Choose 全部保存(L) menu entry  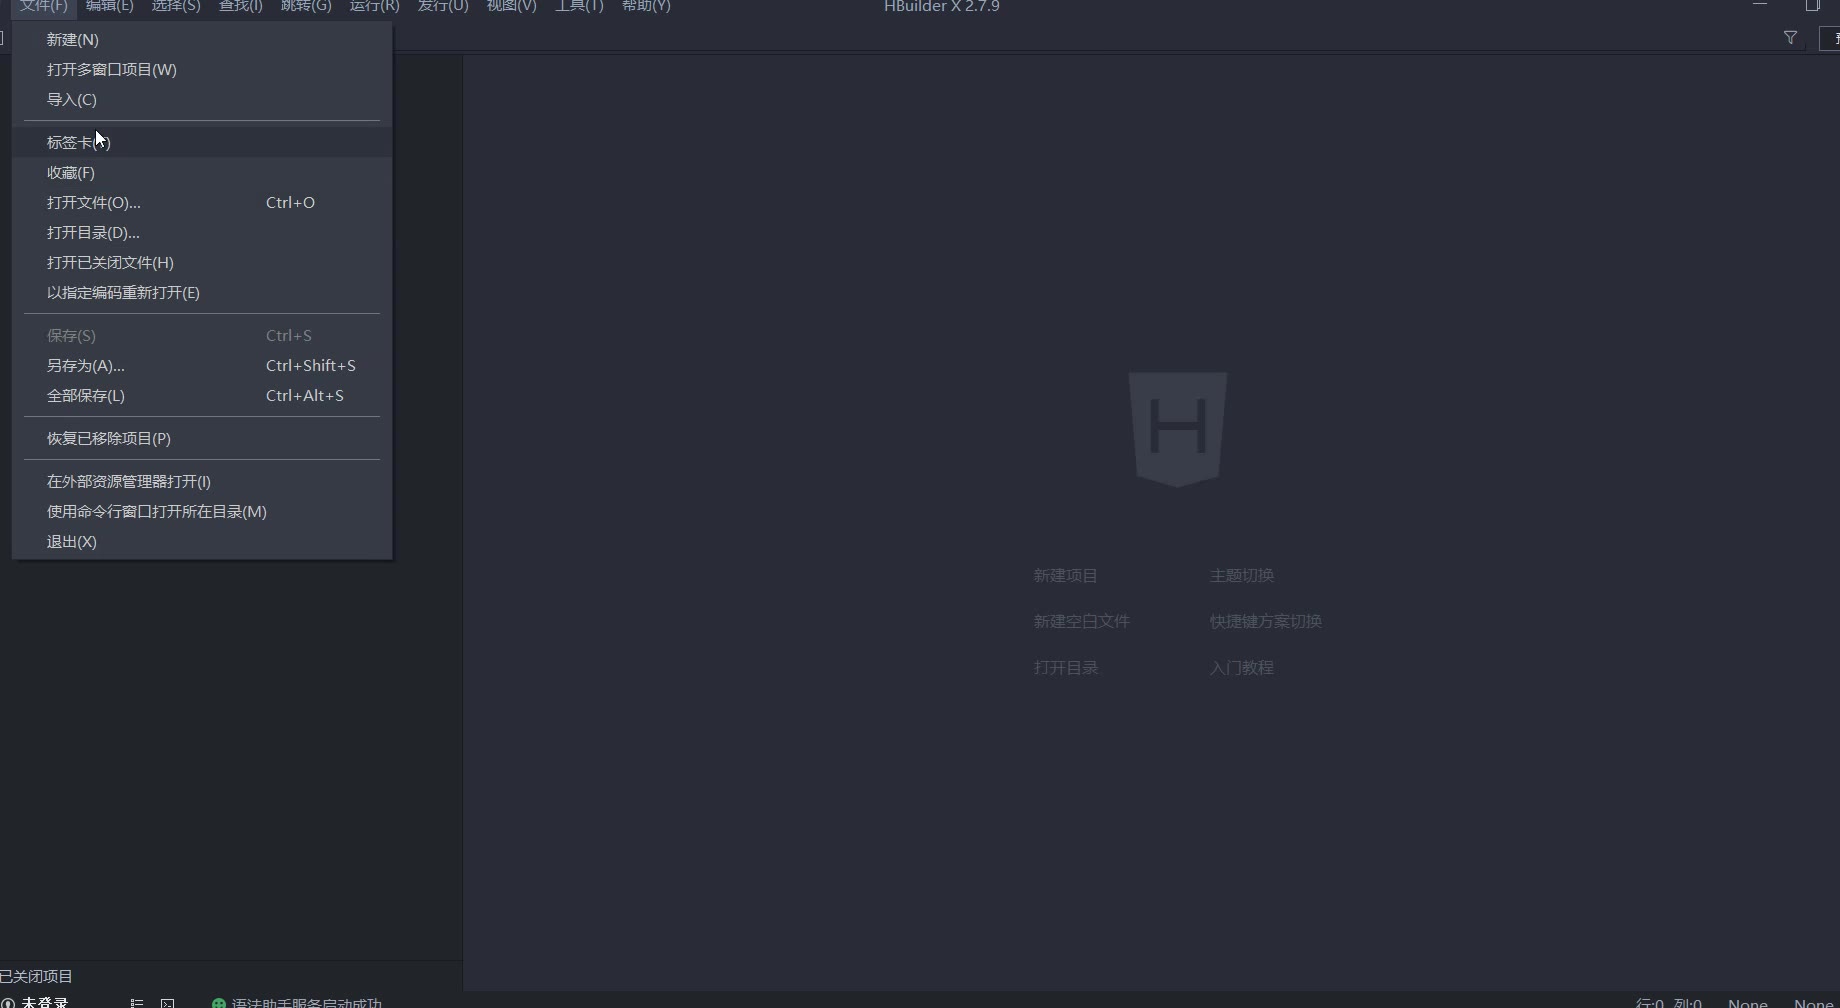click(x=202, y=396)
